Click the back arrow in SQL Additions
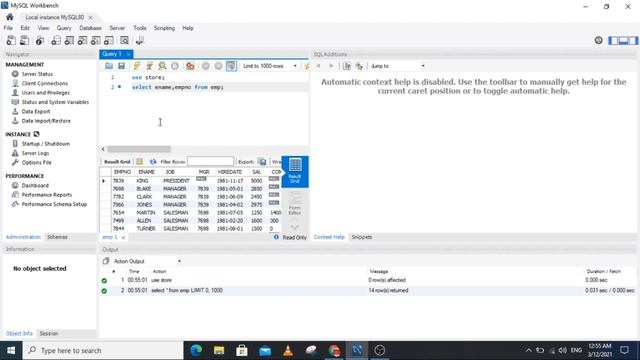The width and height of the screenshot is (640, 360). [318, 66]
